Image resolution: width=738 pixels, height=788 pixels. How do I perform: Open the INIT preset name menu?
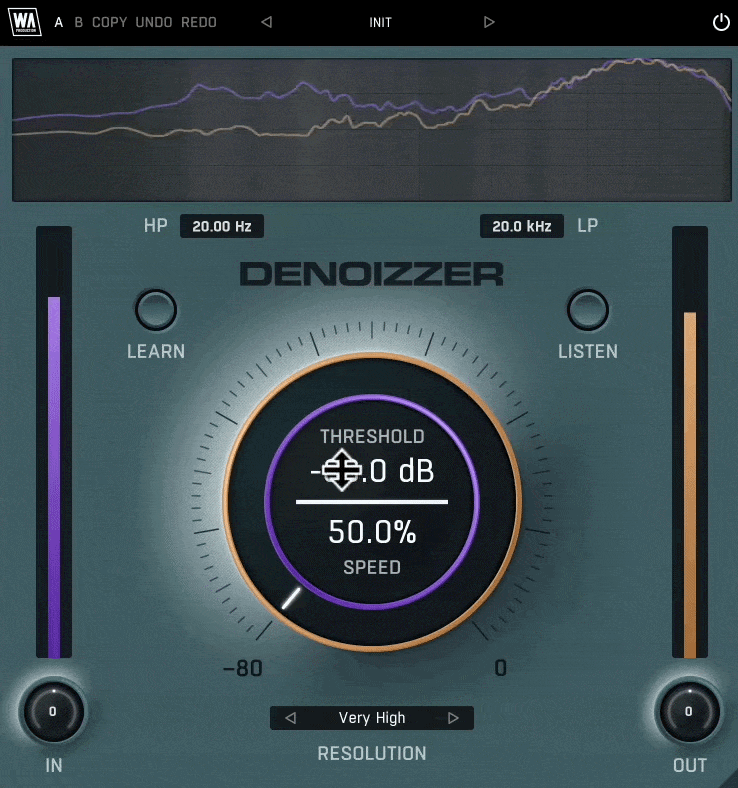pos(380,23)
